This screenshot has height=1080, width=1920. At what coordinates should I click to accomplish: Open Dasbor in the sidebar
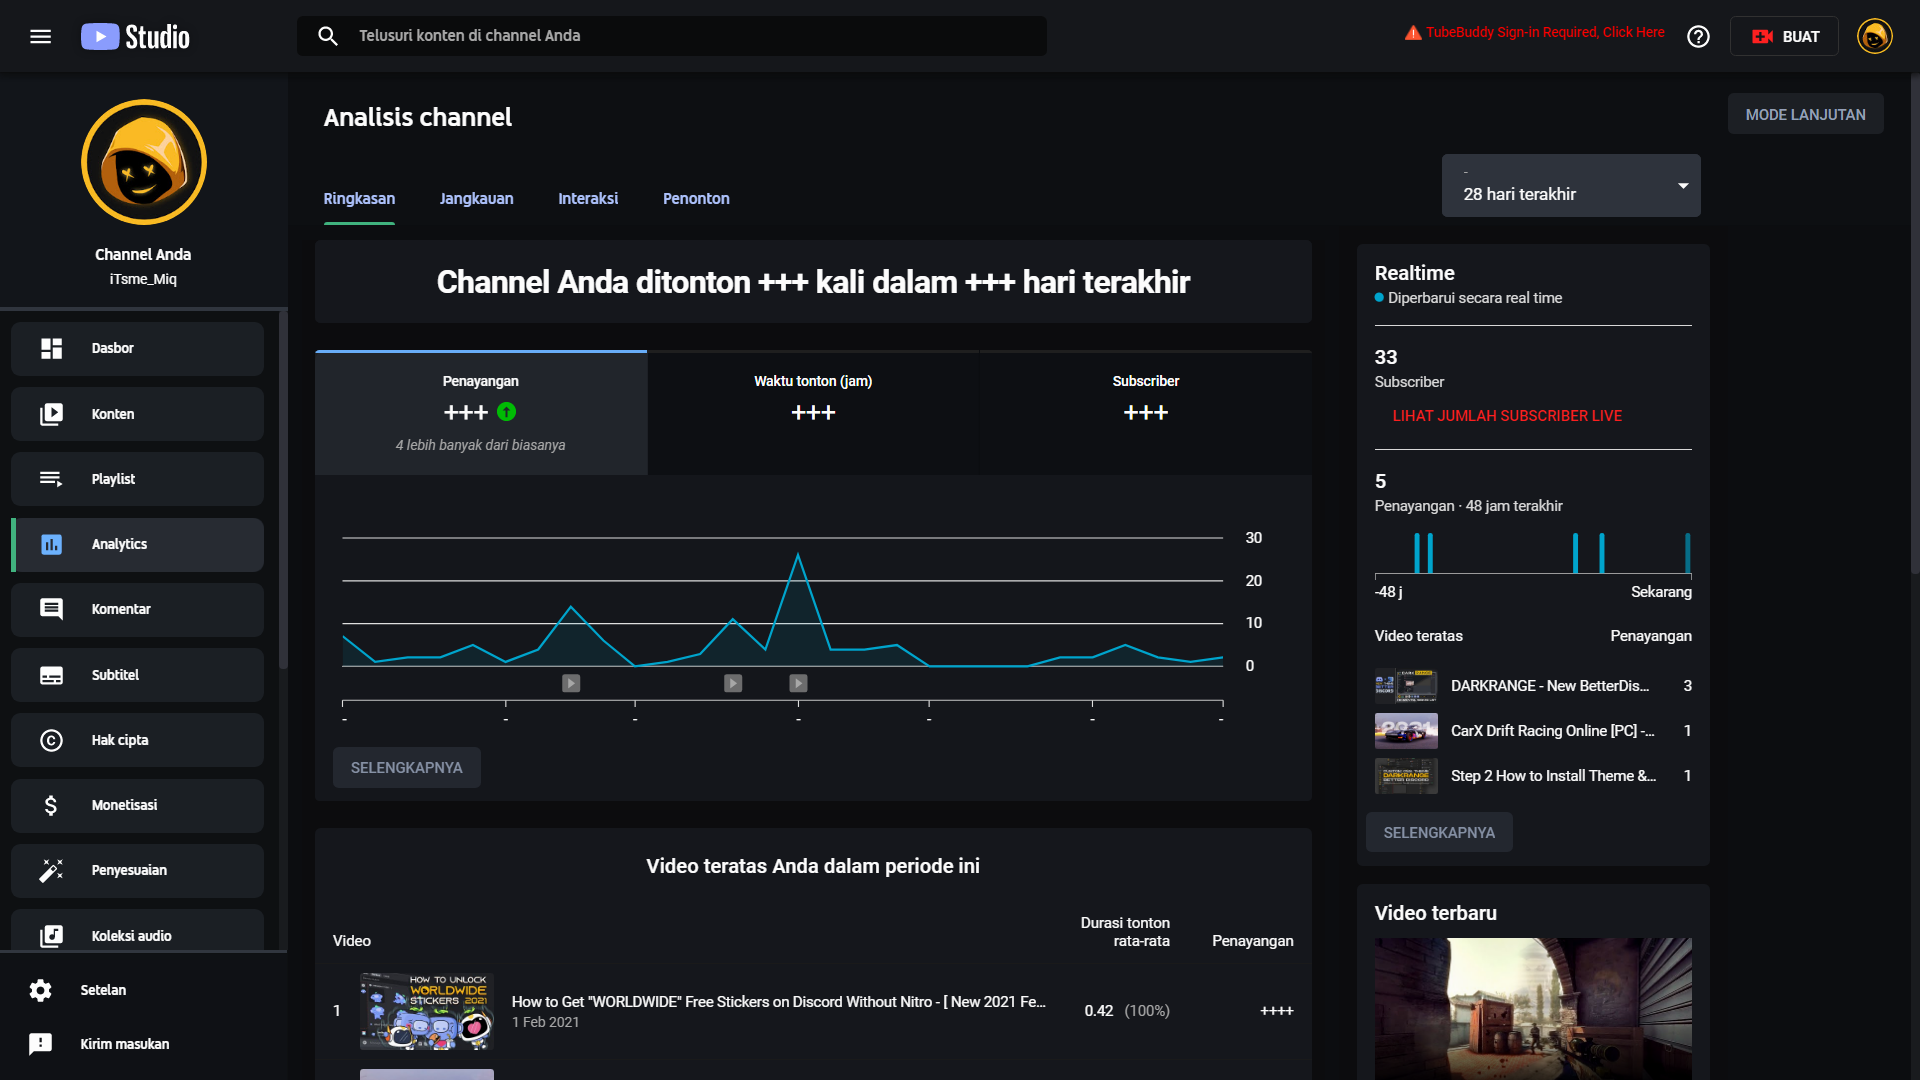point(137,349)
